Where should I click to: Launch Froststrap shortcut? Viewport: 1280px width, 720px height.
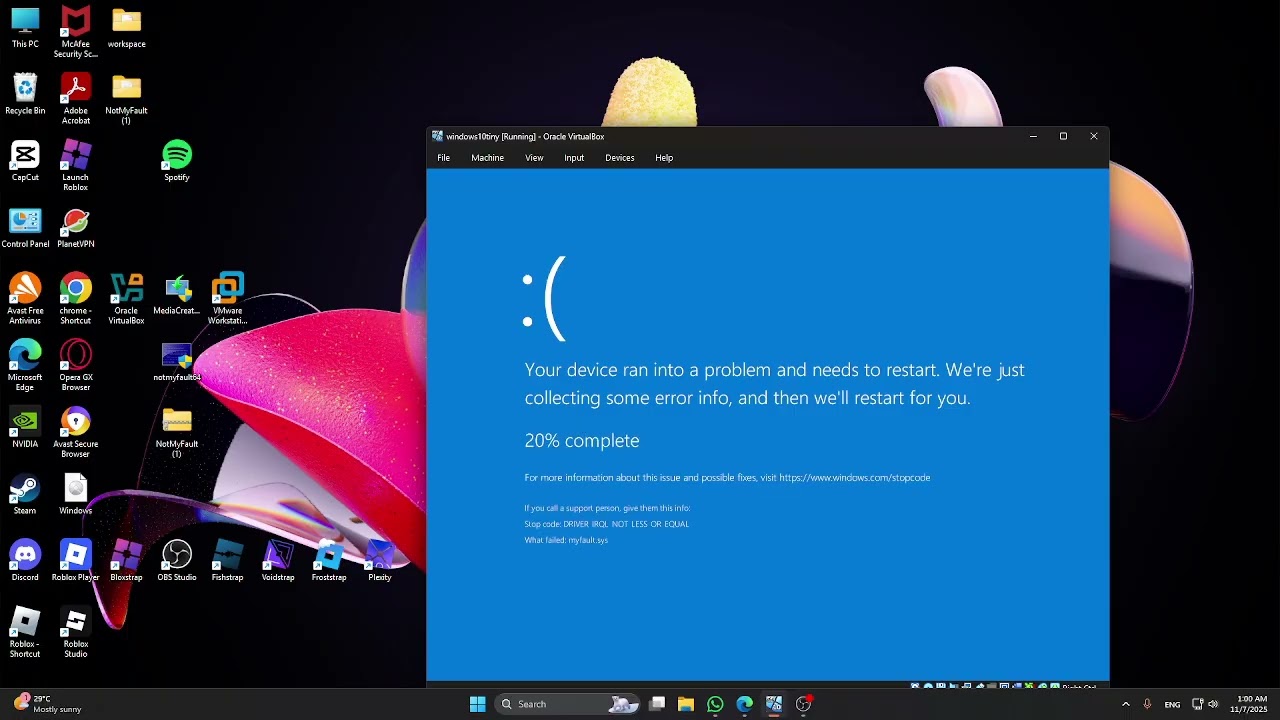pyautogui.click(x=329, y=561)
